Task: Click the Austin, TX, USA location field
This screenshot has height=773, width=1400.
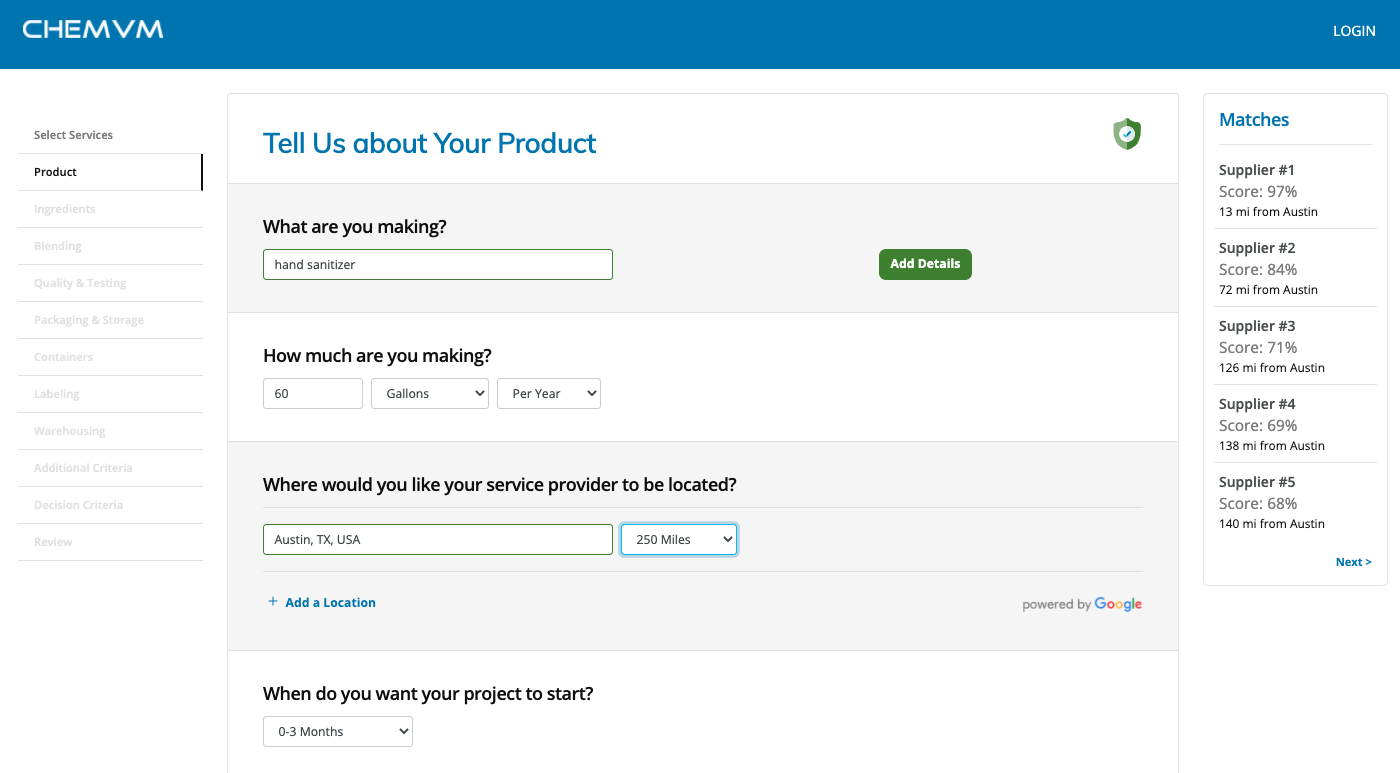Action: (x=437, y=539)
